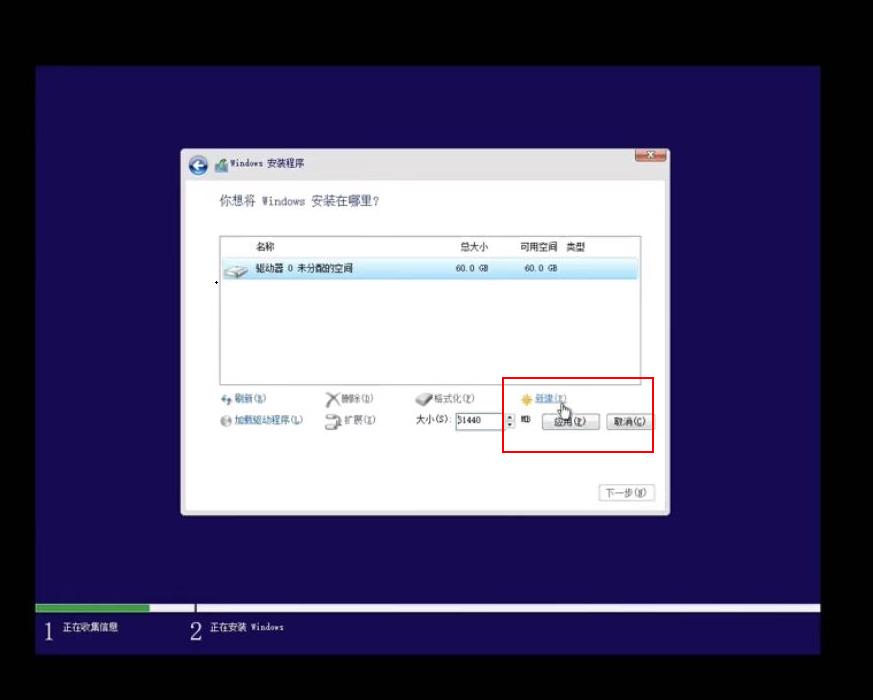Image resolution: width=873 pixels, height=700 pixels.
Task: Click the new partition star icon
Action: 526,399
